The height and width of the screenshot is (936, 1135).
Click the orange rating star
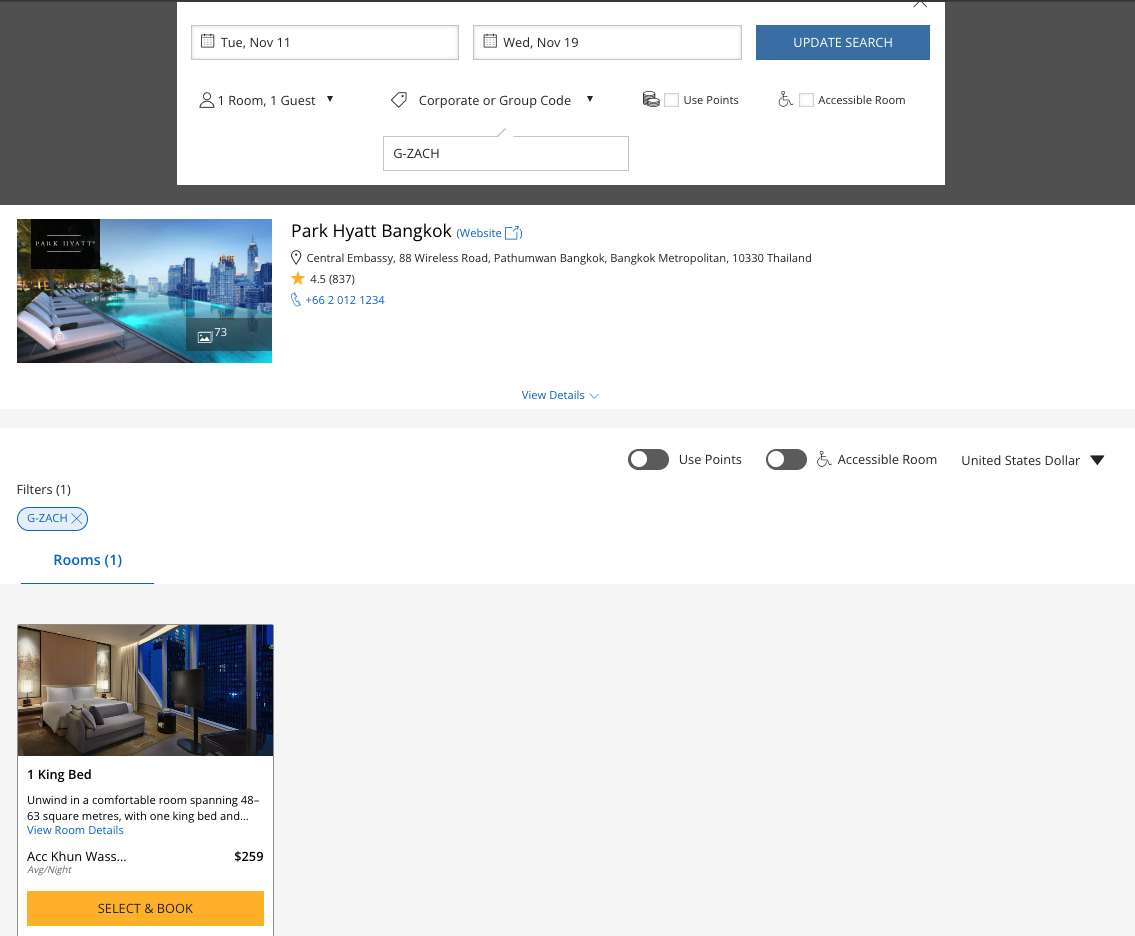[x=298, y=278]
